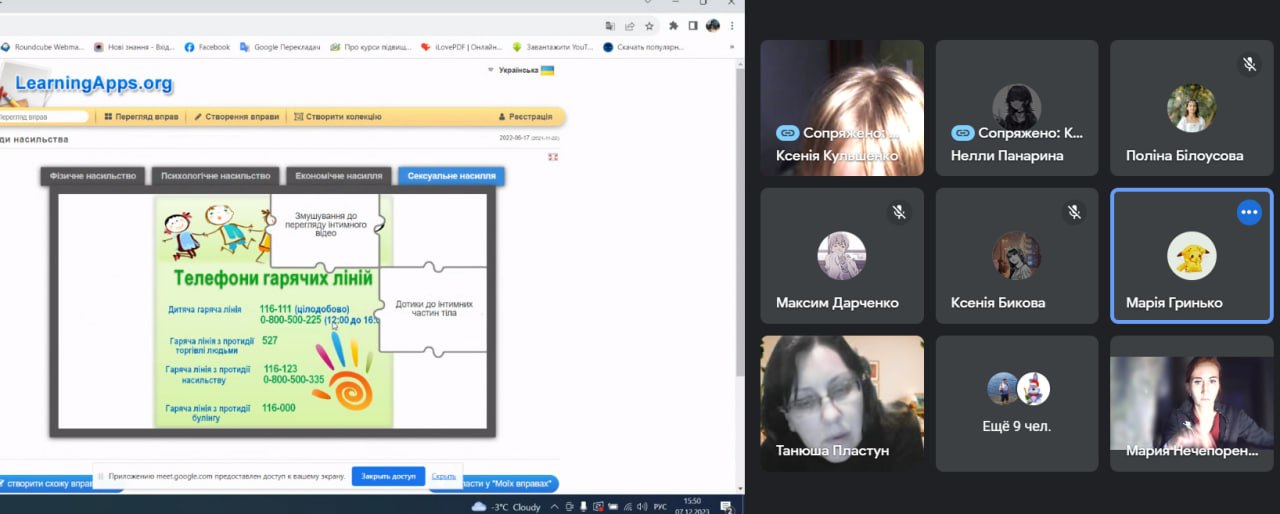The image size is (1280, 514).
Task: Click Максим Дарченко's muted microphone icon
Action: point(899,212)
